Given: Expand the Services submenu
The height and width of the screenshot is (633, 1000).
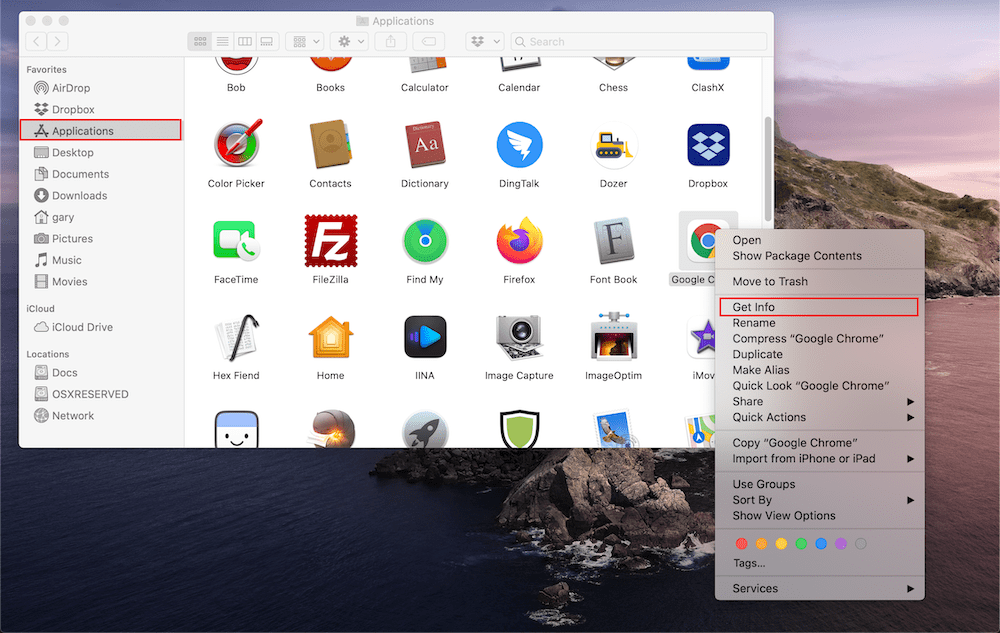Looking at the screenshot, I should (x=820, y=588).
